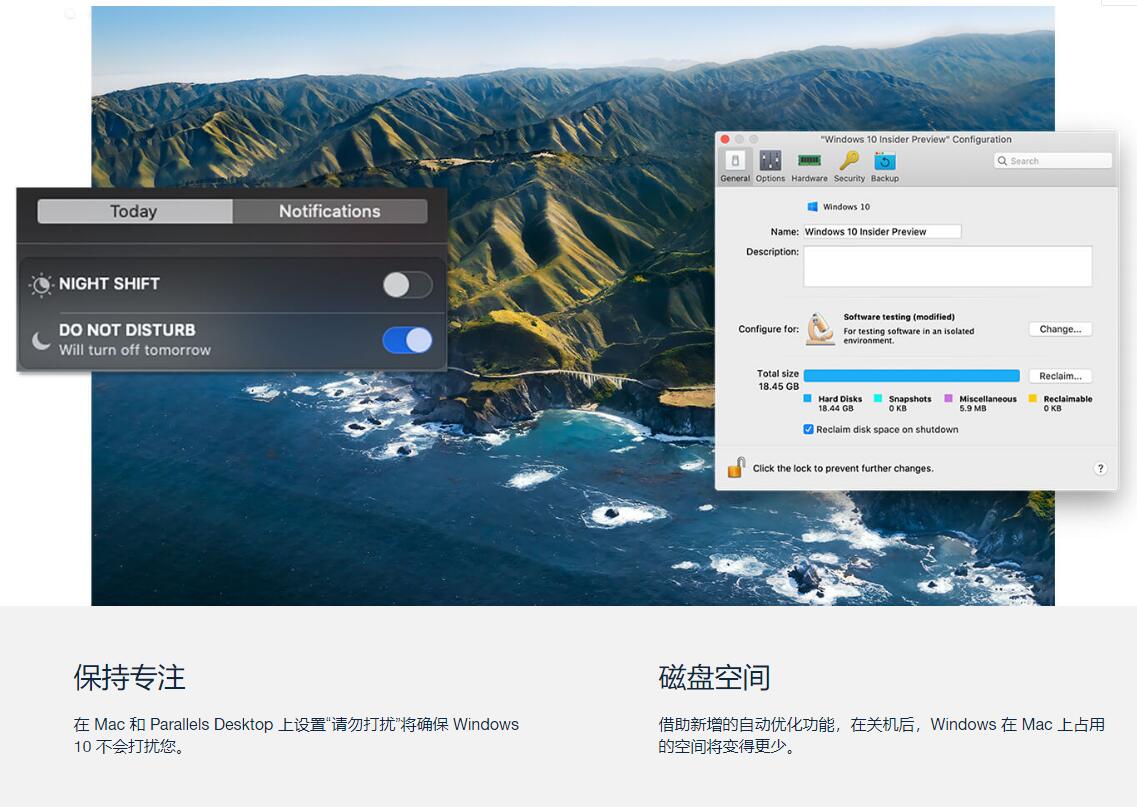
Task: Click 'Will turn off tomorrow' text
Action: (x=135, y=350)
